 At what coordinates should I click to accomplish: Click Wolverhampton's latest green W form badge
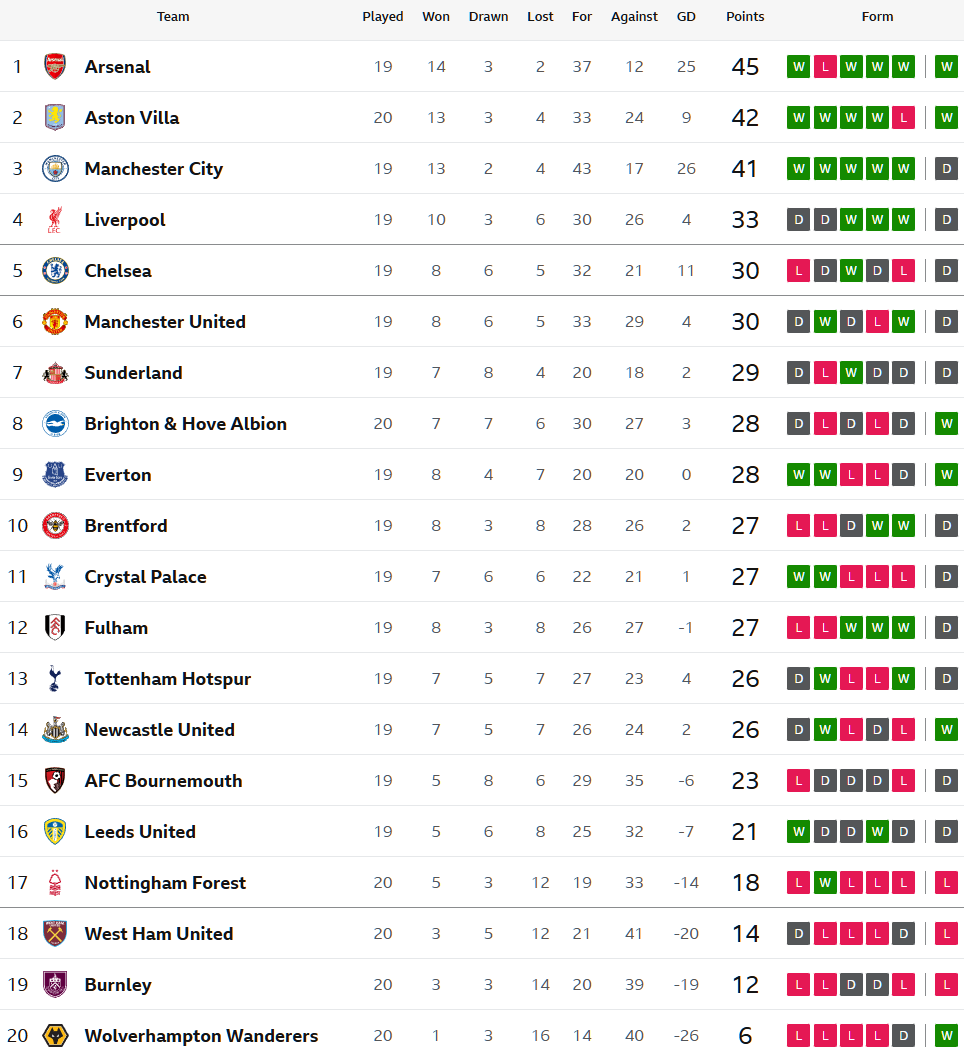[x=946, y=1035]
